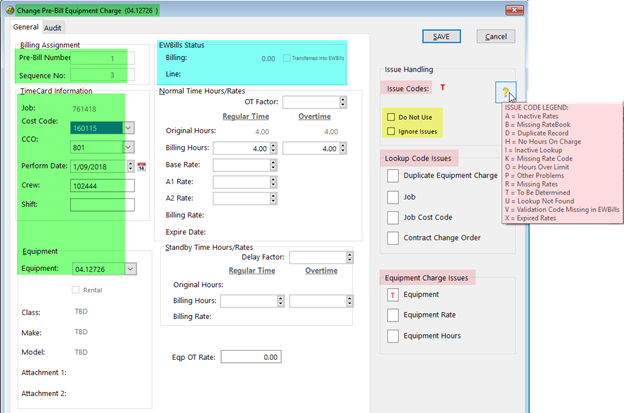Click the Eqp OT Rate field
Image resolution: width=624 pixels, height=413 pixels.
[x=251, y=357]
